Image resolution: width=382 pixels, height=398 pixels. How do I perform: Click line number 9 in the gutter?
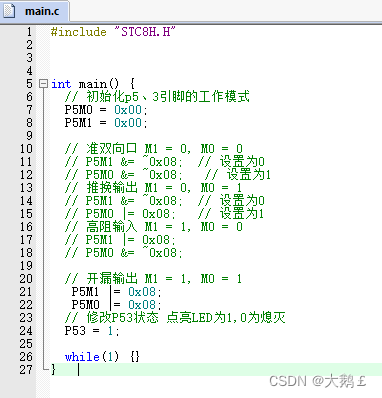coord(29,136)
